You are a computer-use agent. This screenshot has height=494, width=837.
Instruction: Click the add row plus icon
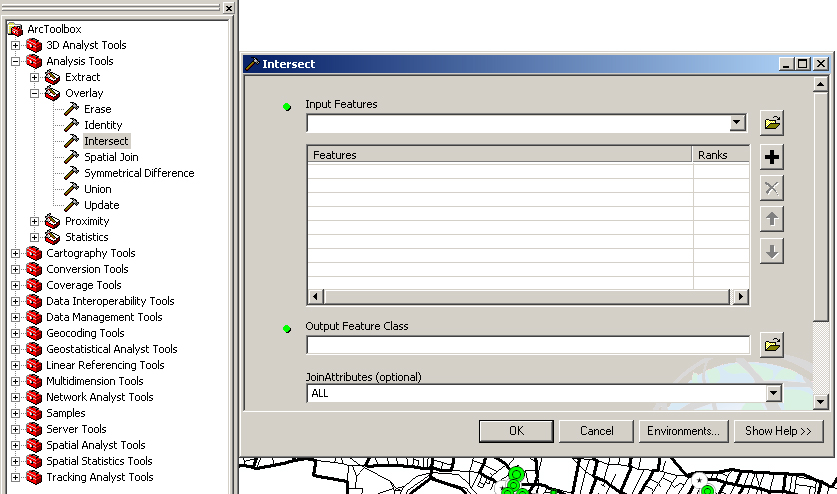[x=771, y=158]
